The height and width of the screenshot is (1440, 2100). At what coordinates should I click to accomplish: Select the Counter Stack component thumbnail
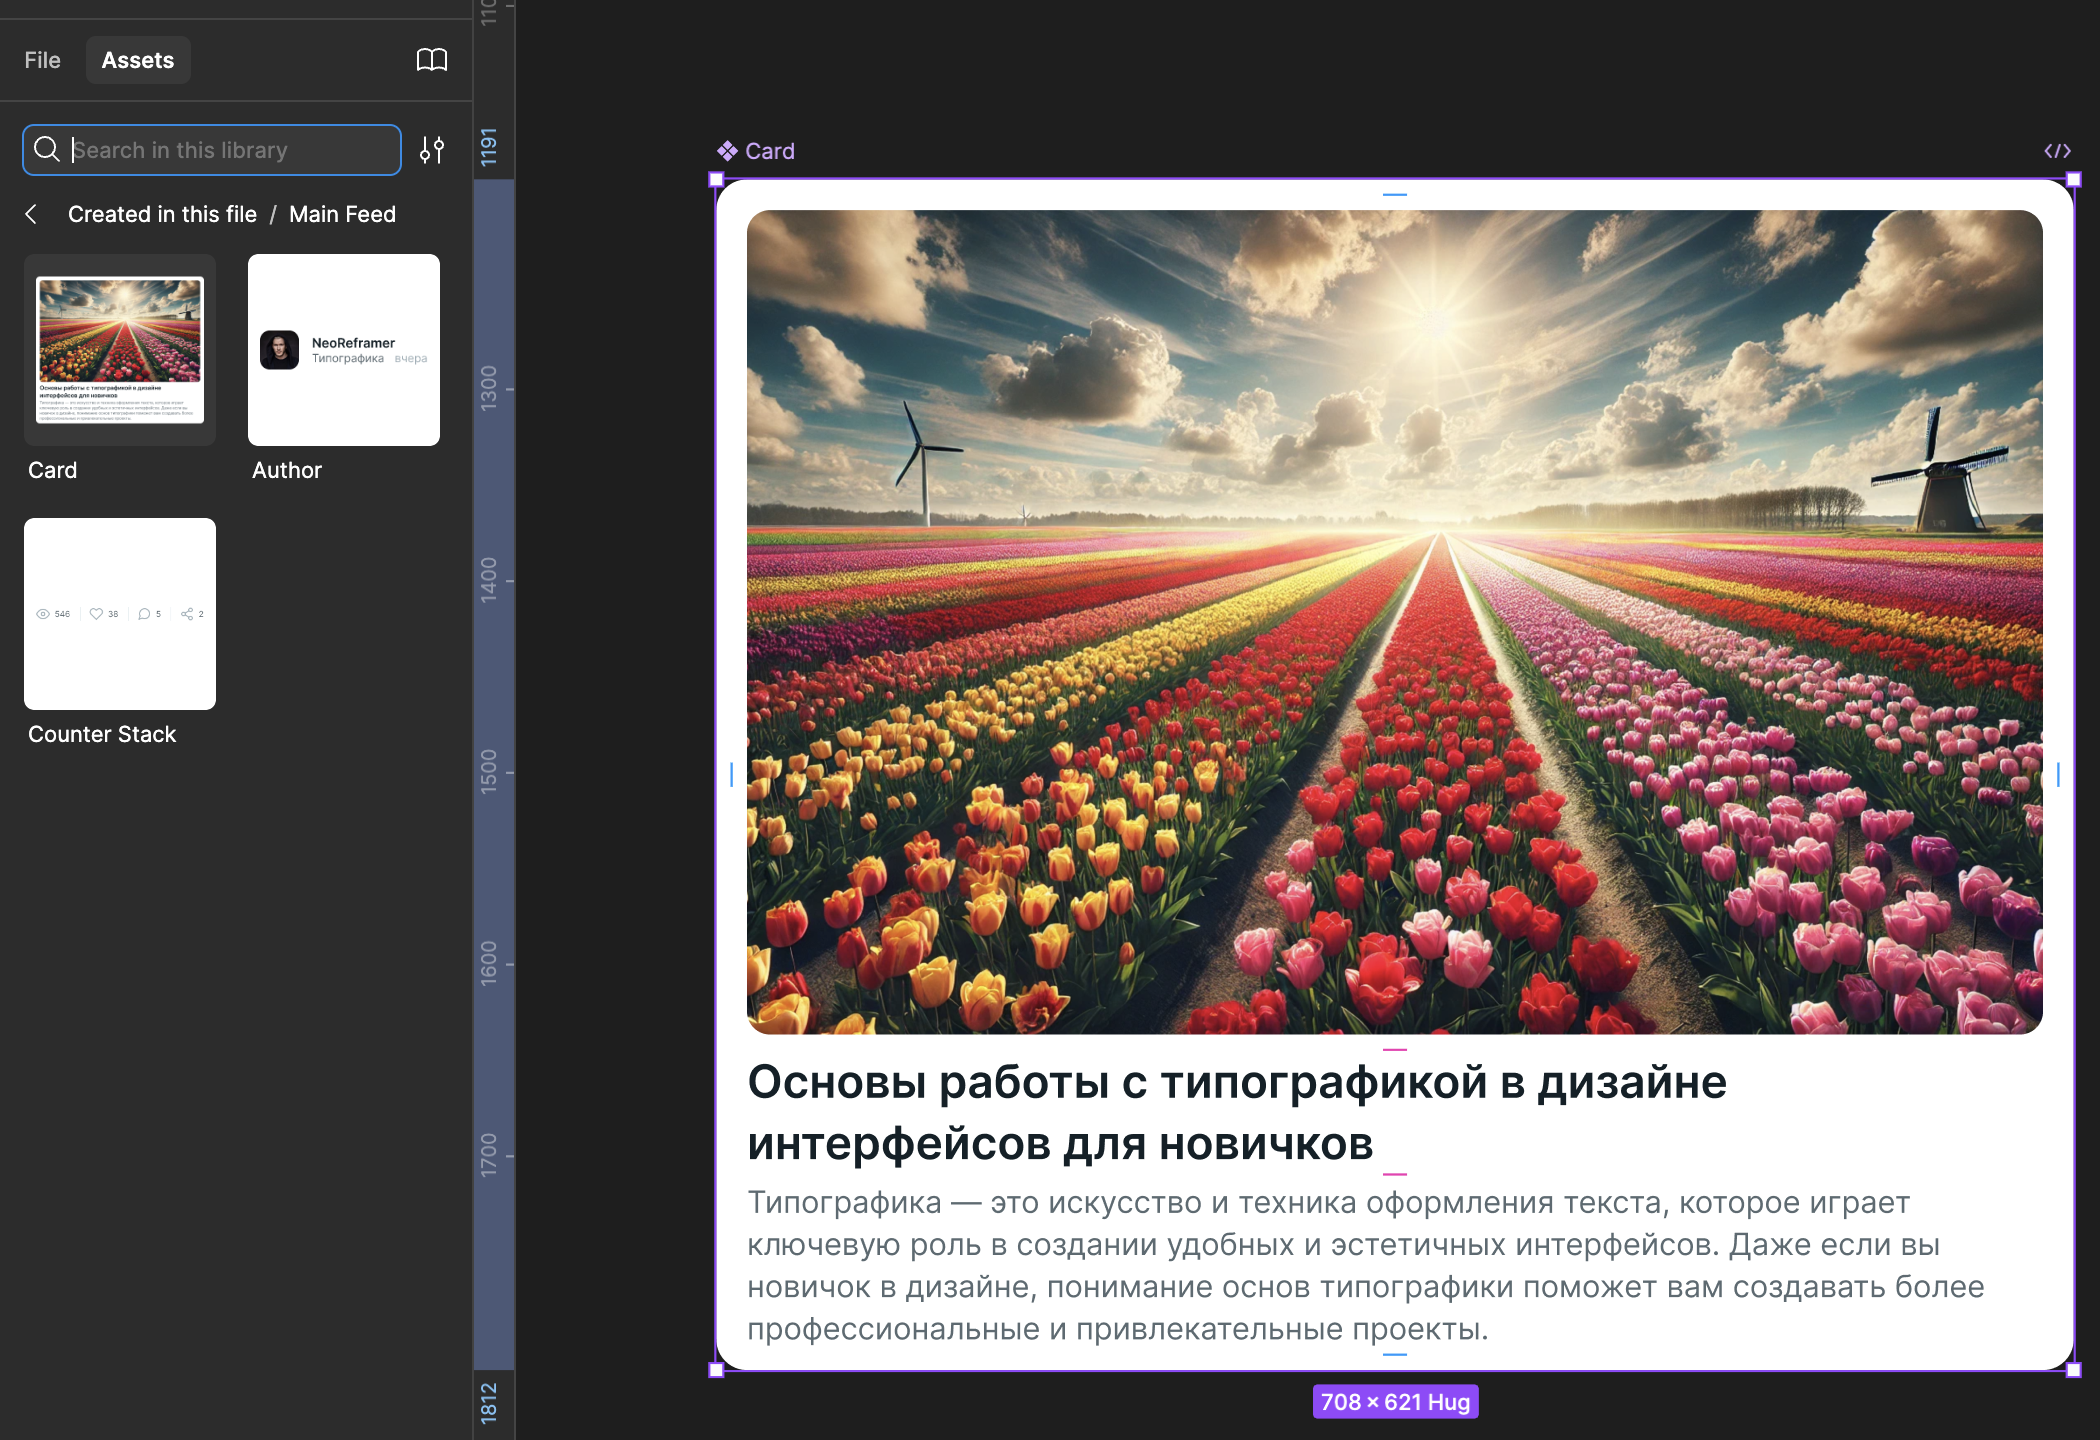pyautogui.click(x=120, y=614)
